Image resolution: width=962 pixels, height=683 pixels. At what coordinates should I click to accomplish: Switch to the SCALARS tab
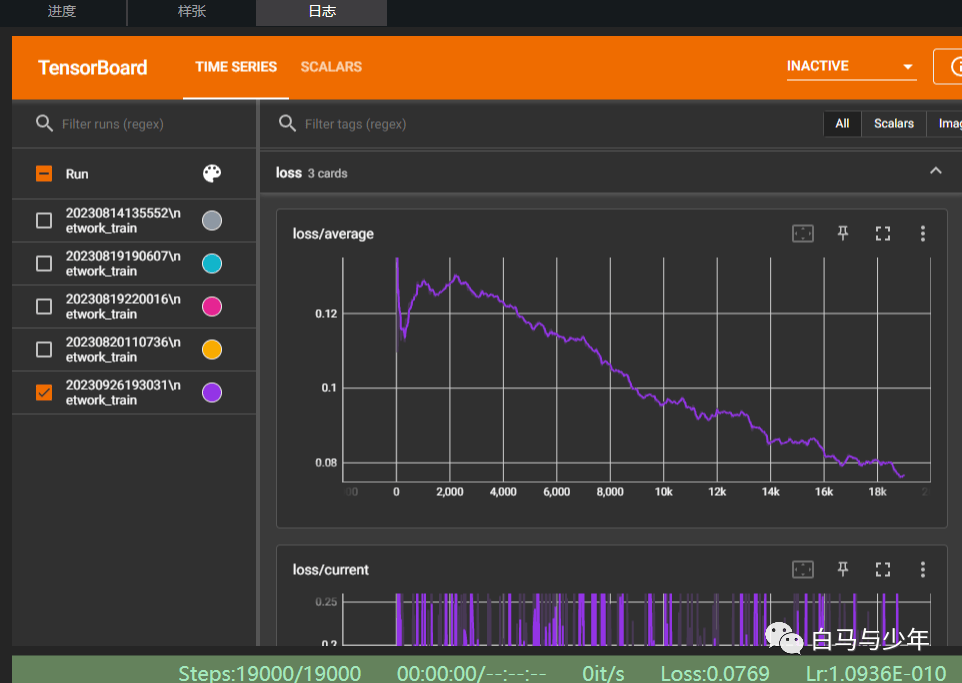pos(331,67)
